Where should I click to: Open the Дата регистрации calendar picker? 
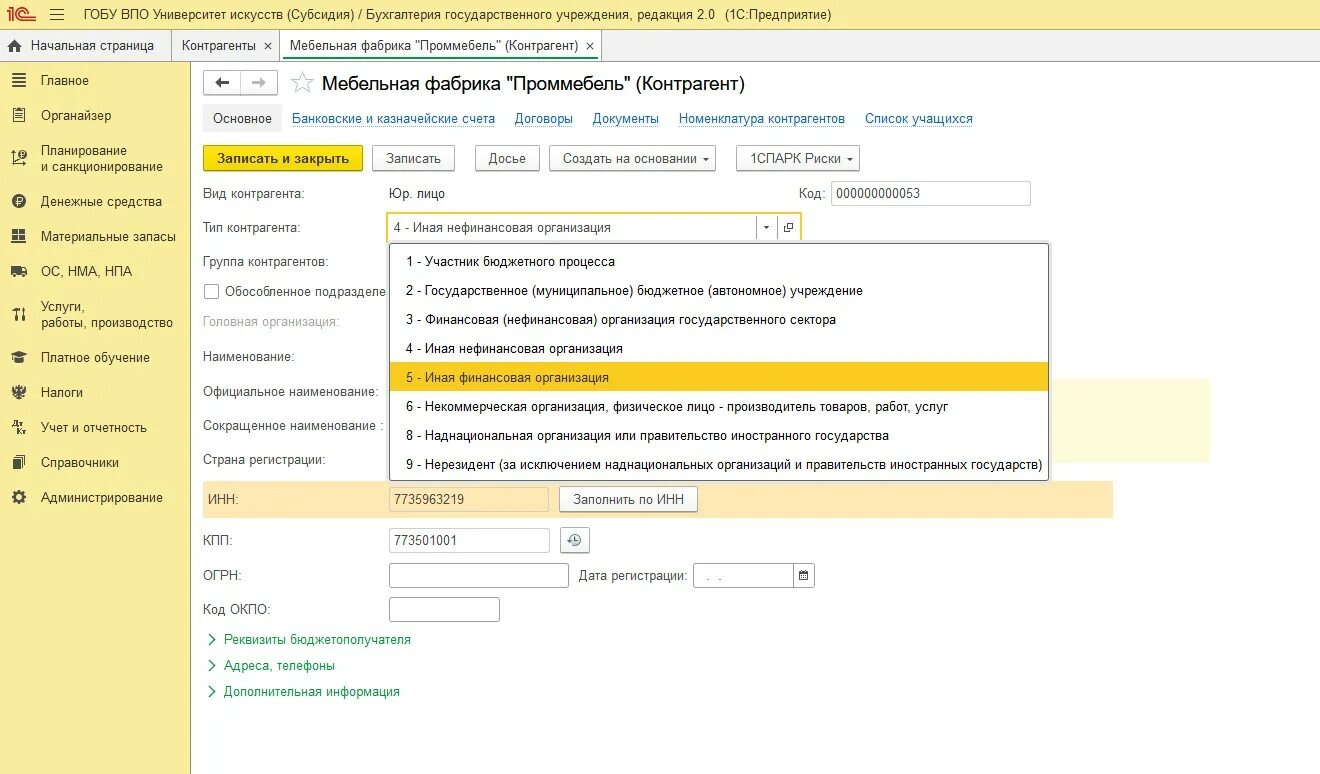tap(804, 576)
